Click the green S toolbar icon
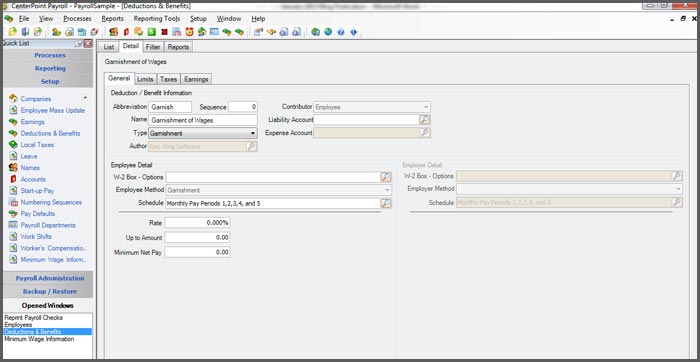The image size is (700, 362). [151, 32]
